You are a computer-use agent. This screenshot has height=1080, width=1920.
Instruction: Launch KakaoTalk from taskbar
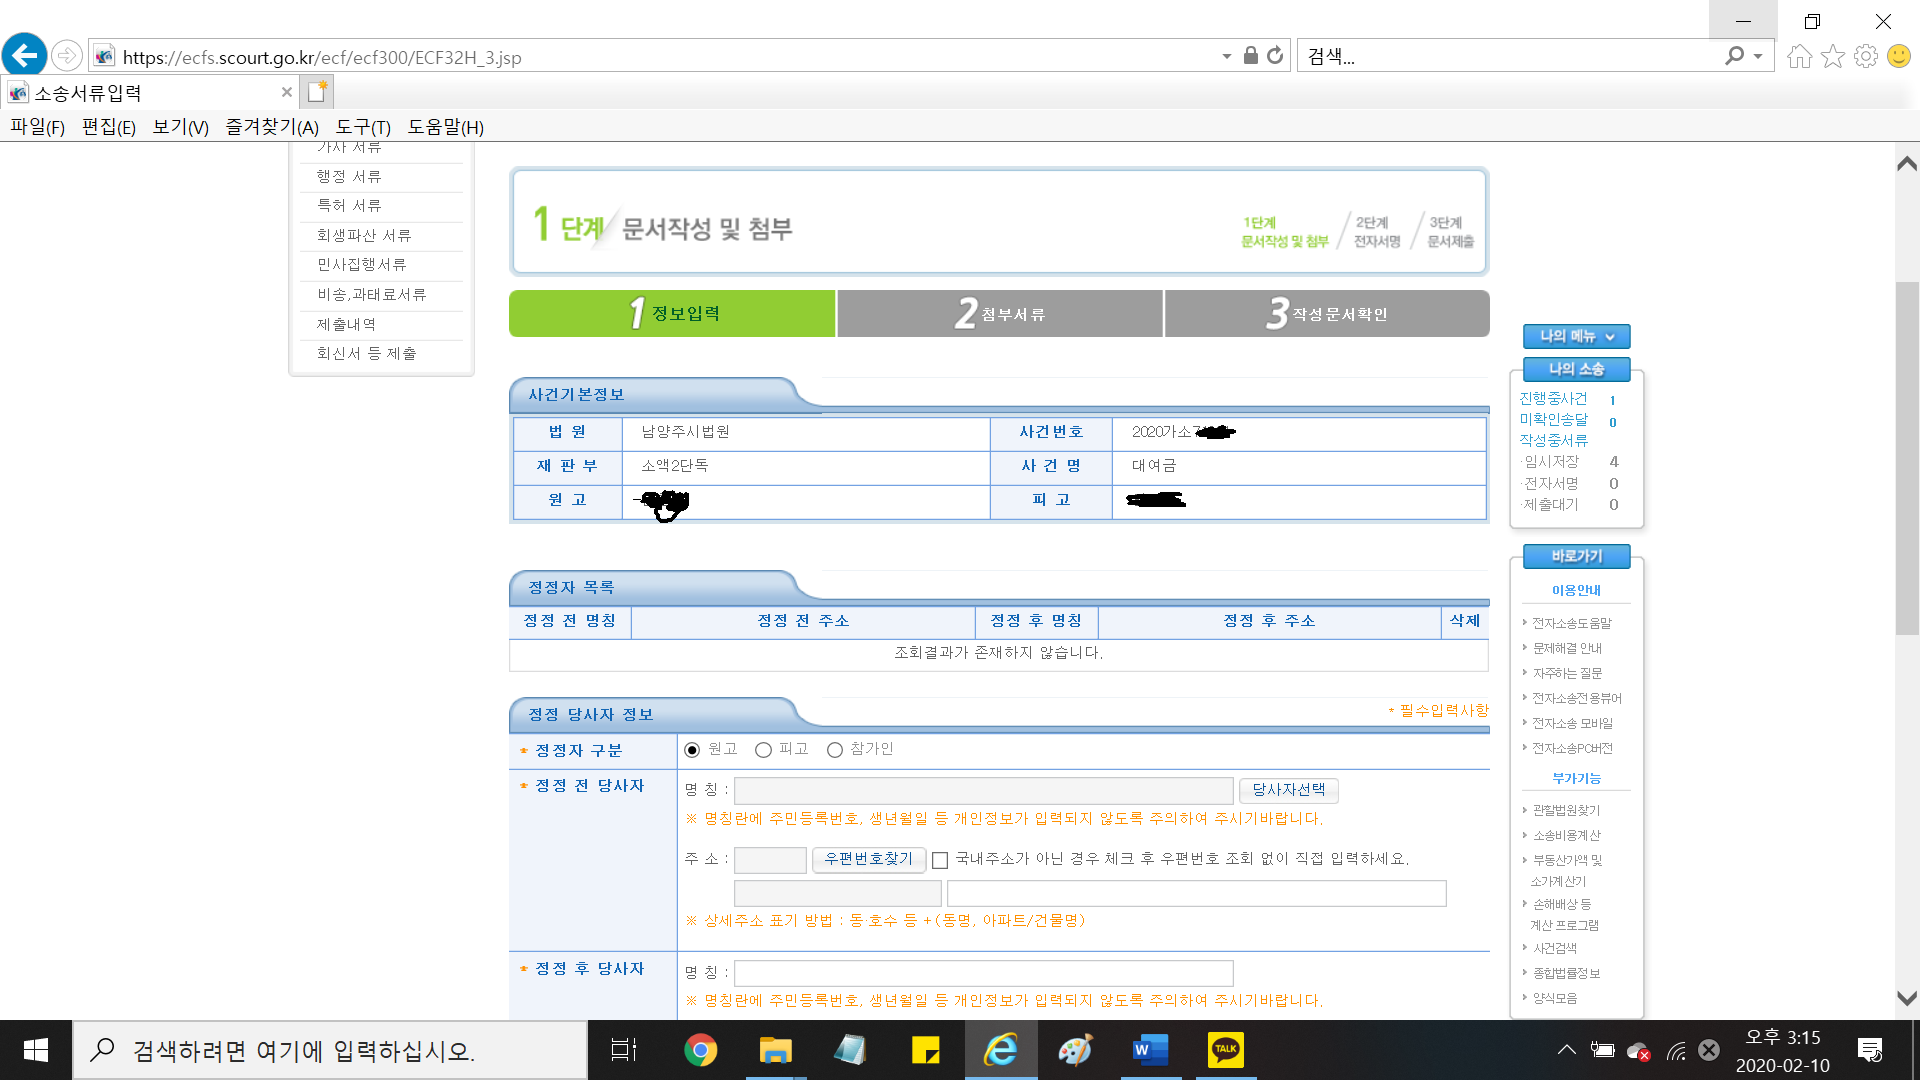click(1225, 1050)
